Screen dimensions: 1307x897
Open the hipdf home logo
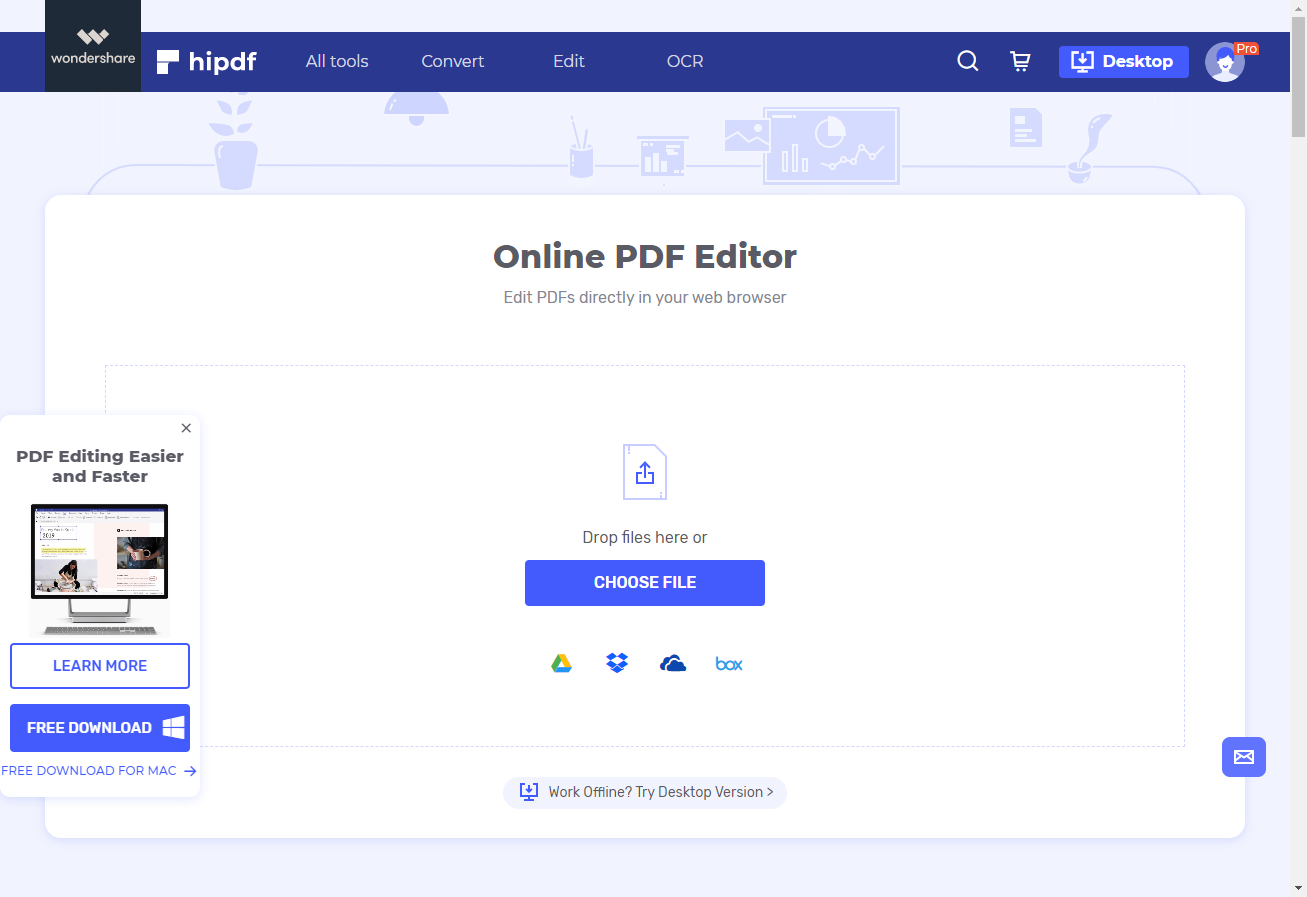click(207, 62)
